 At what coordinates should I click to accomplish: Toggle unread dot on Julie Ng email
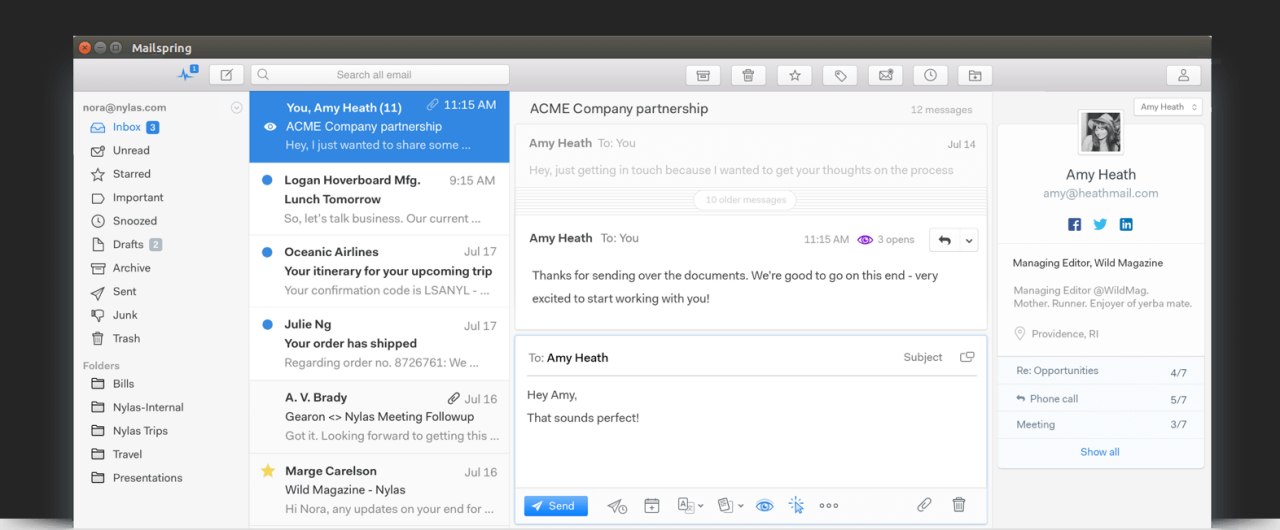[267, 324]
